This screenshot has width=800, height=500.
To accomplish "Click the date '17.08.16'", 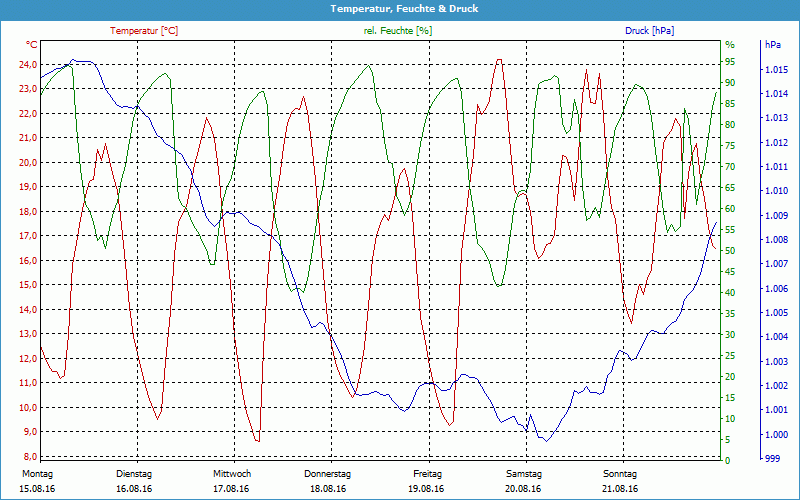I will pos(231,489).
